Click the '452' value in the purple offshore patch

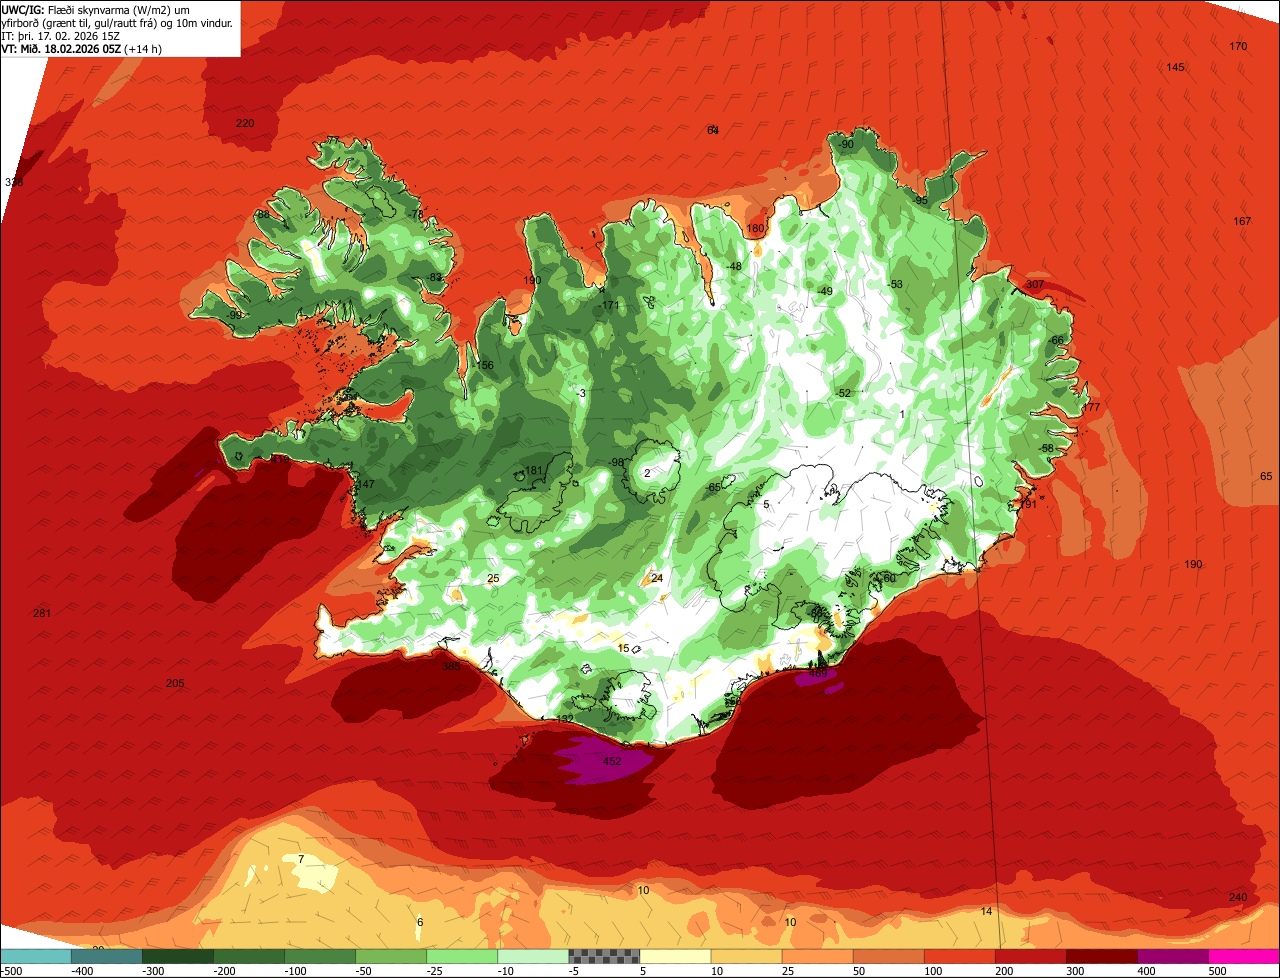click(612, 761)
